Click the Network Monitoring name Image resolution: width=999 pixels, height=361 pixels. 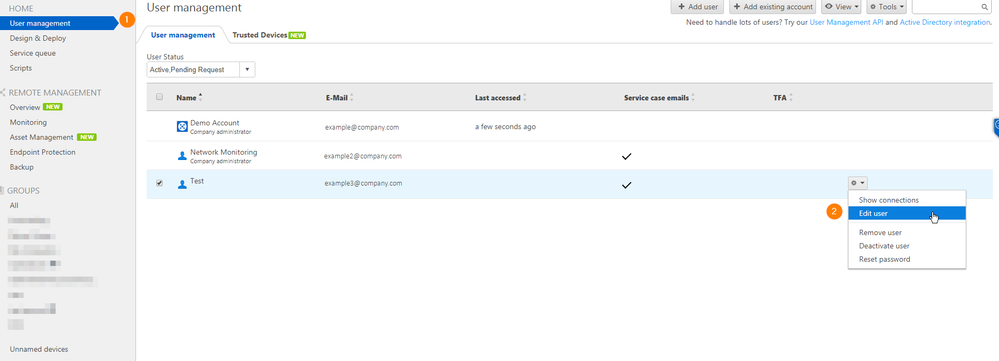tap(224, 152)
